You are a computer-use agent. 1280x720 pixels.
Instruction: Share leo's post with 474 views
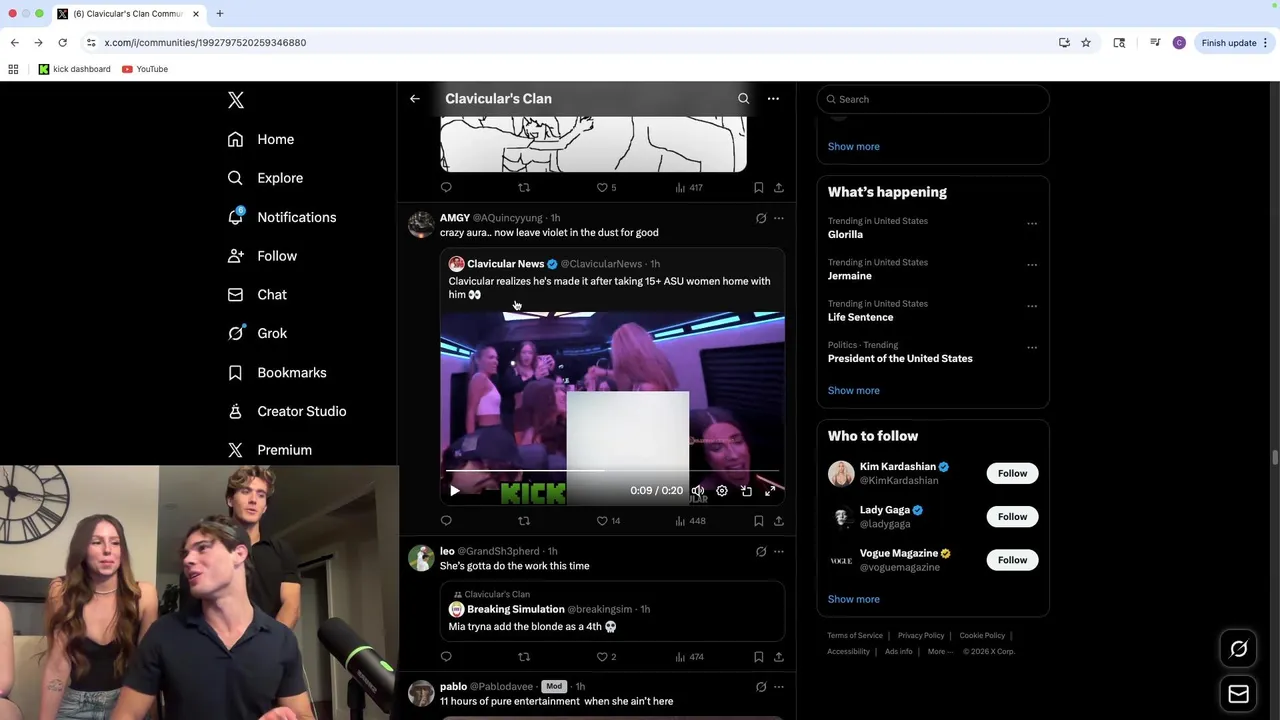(x=779, y=657)
